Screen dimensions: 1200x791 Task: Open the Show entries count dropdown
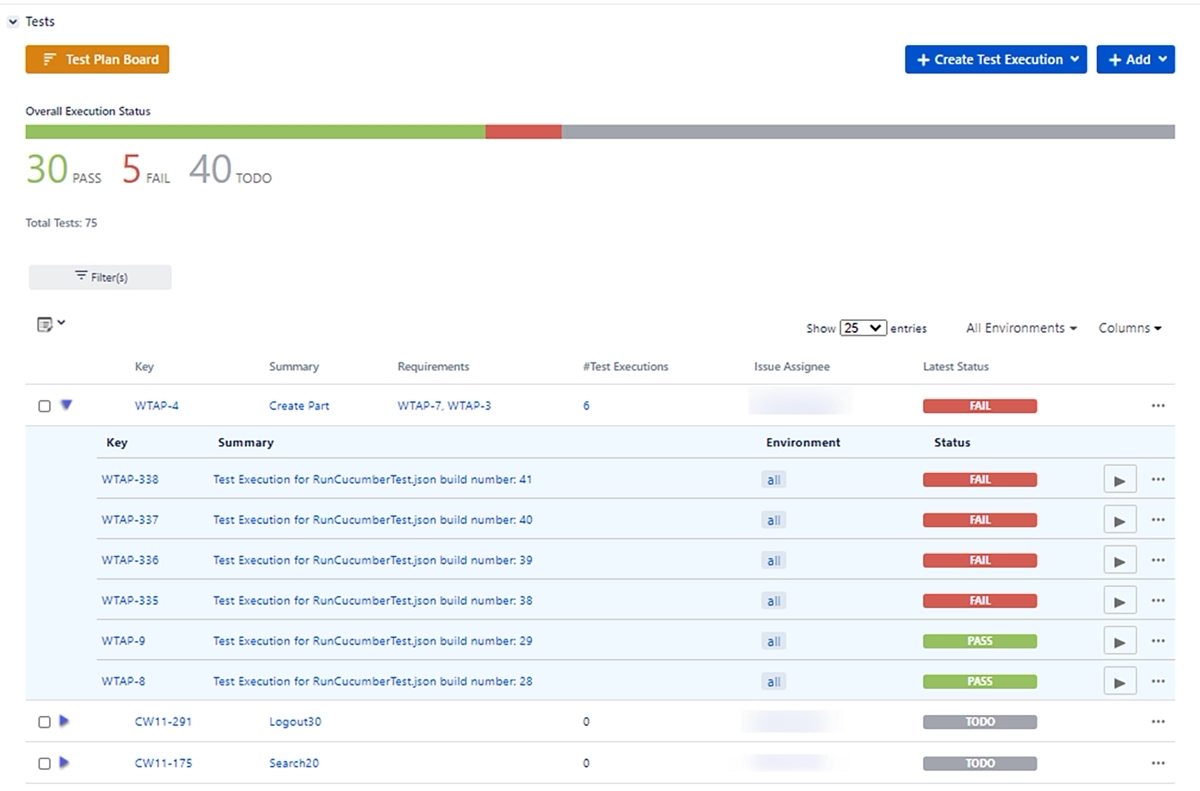pos(862,328)
